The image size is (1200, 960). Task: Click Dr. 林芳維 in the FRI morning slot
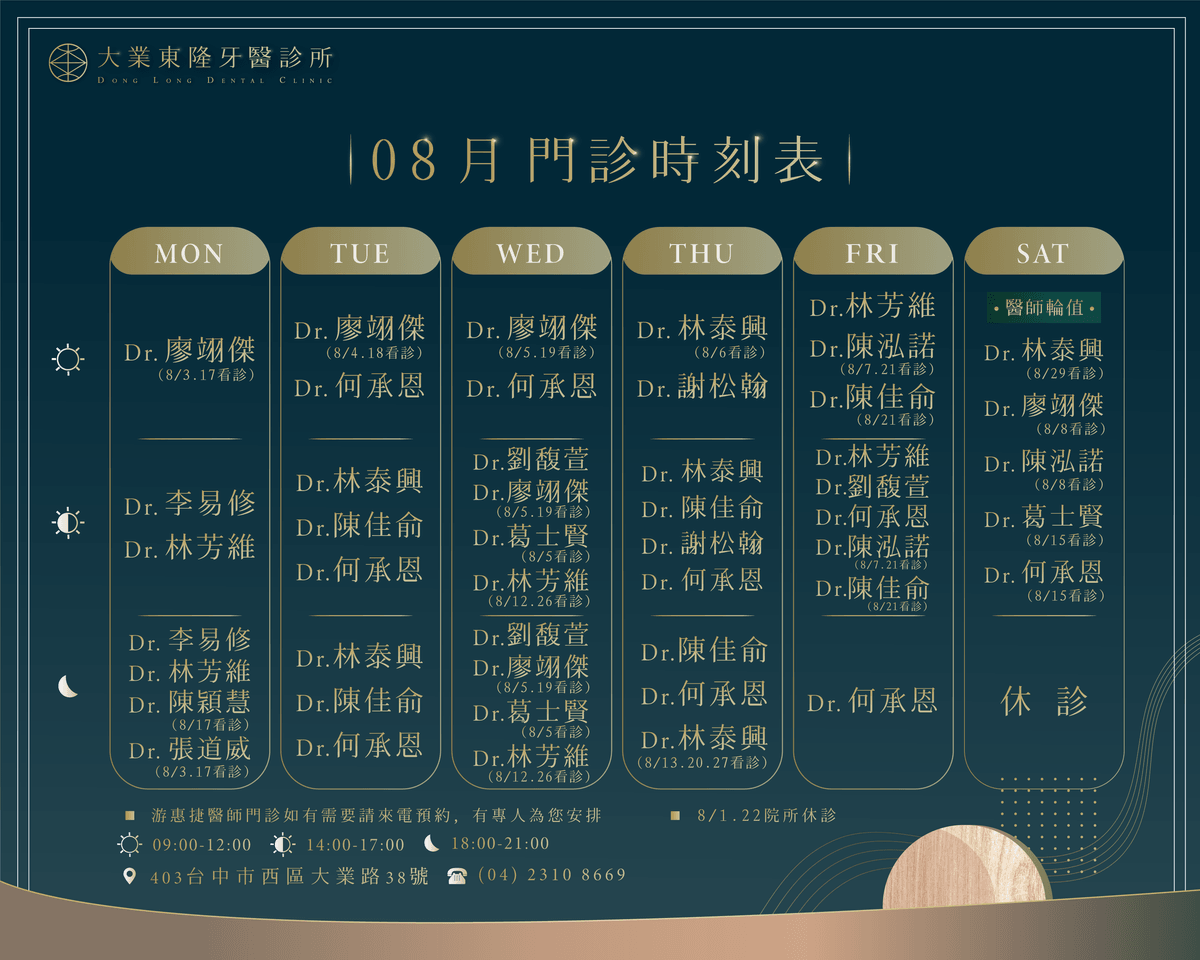point(873,305)
